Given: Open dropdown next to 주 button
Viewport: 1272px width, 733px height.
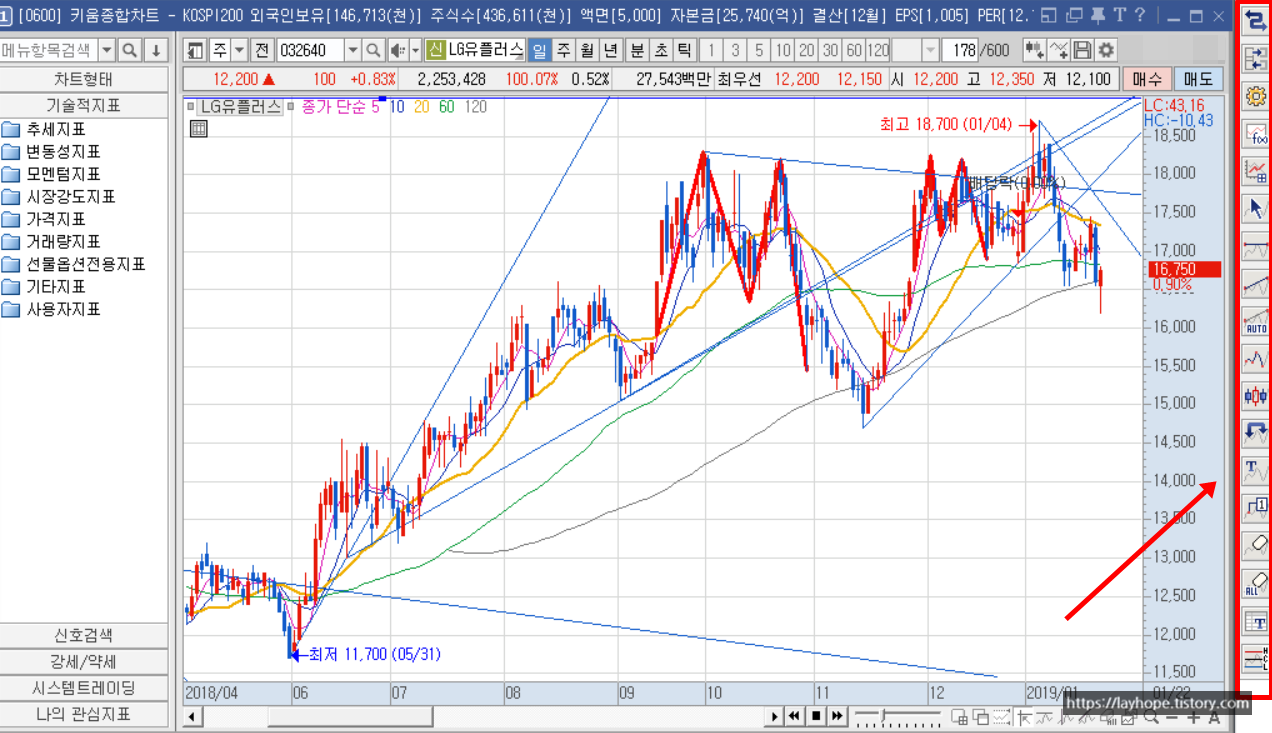Looking at the screenshot, I should [x=239, y=50].
